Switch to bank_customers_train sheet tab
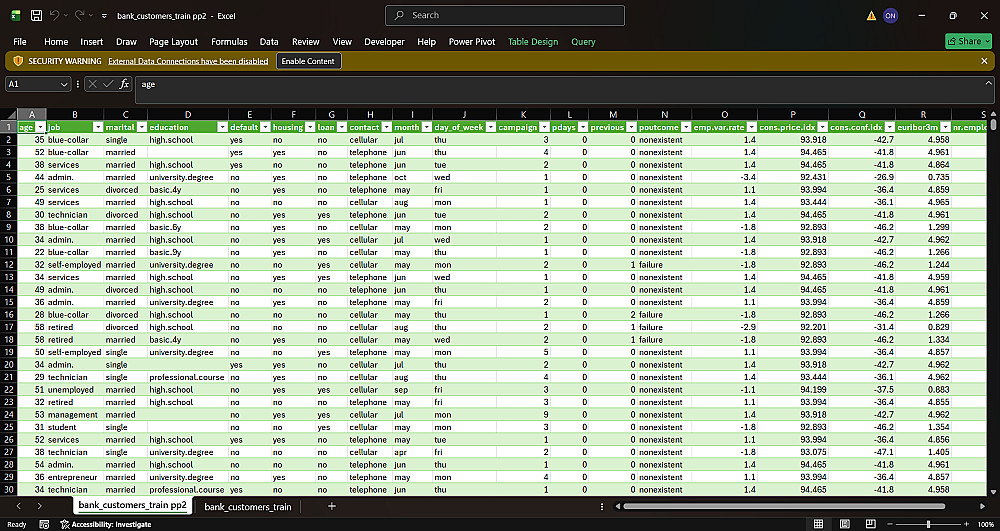 tap(247, 507)
